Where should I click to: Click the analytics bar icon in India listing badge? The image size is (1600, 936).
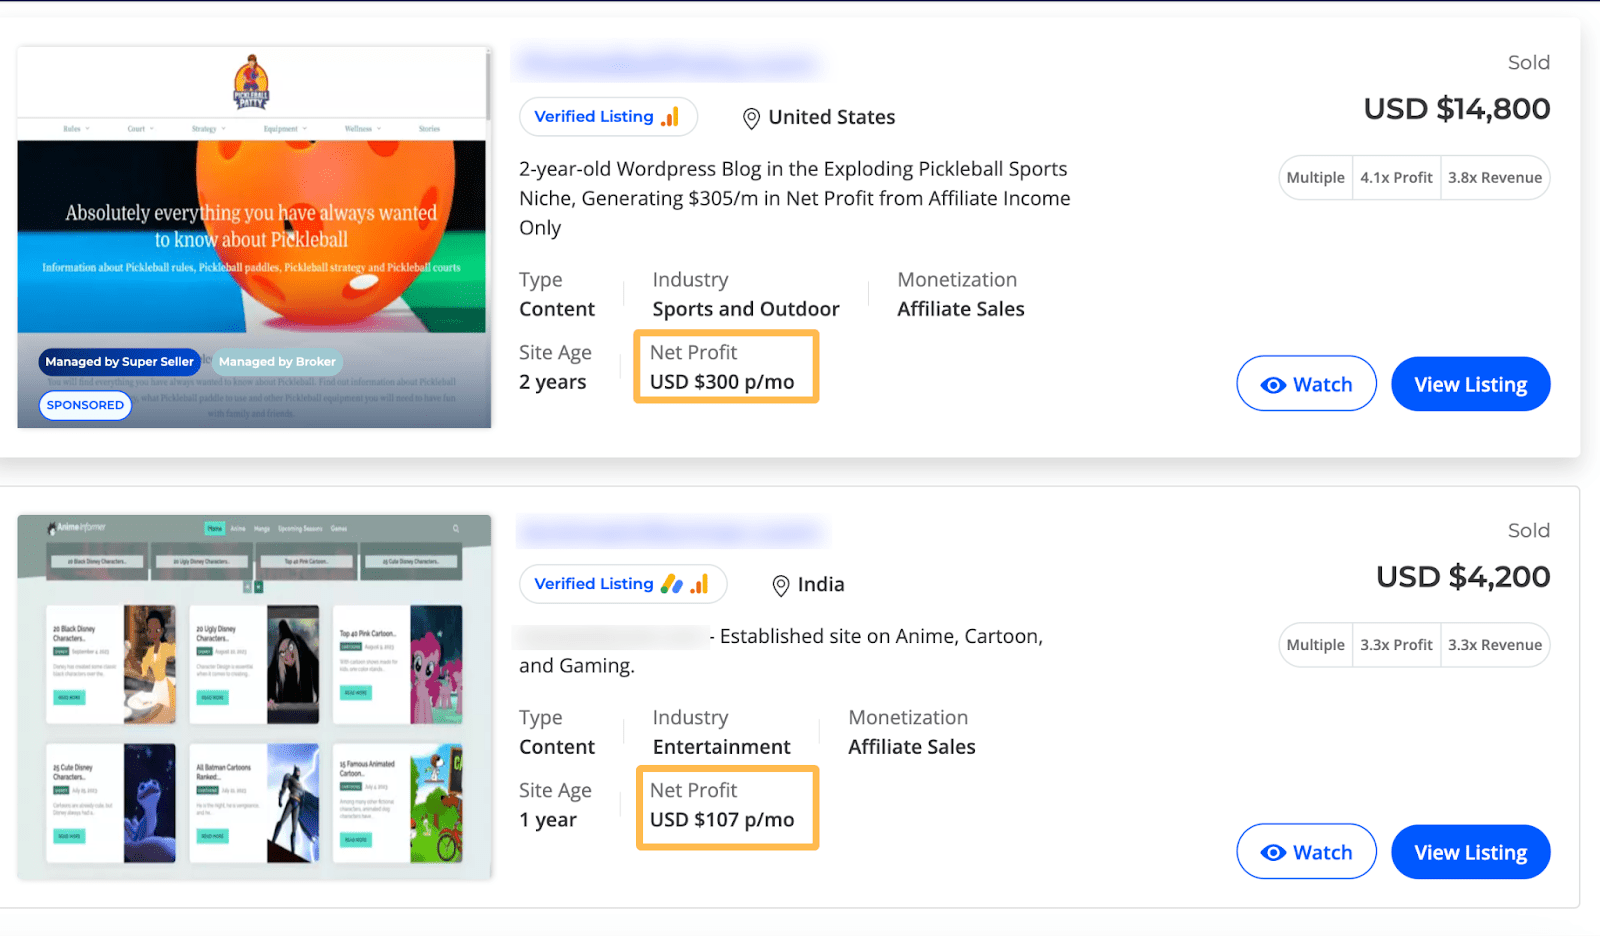tap(700, 584)
